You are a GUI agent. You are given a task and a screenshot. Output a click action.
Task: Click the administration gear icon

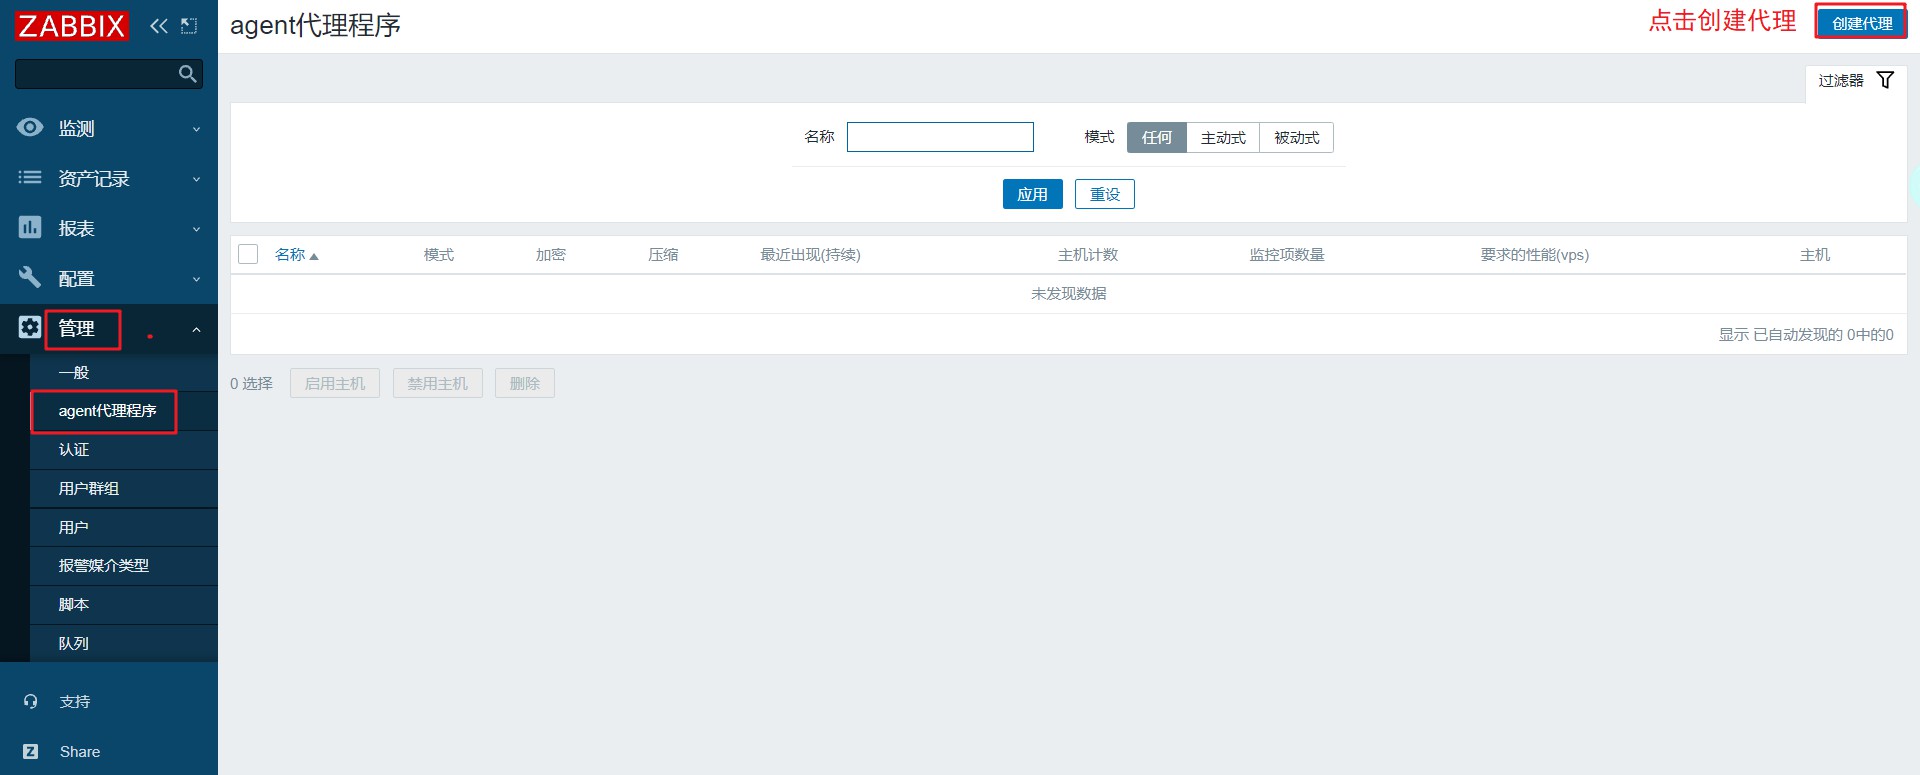click(30, 327)
